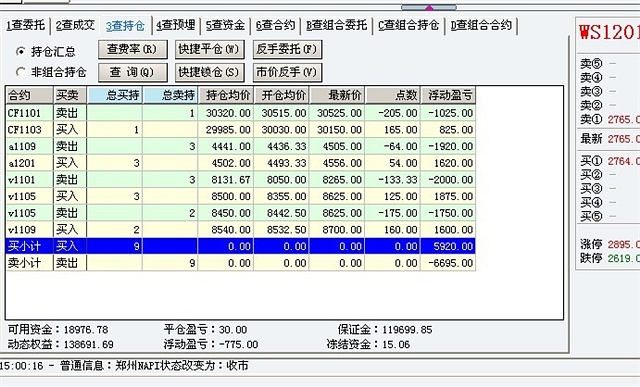This screenshot has width=640, height=387.
Task: Select the 持仓汇总 radio button
Action: point(20,51)
